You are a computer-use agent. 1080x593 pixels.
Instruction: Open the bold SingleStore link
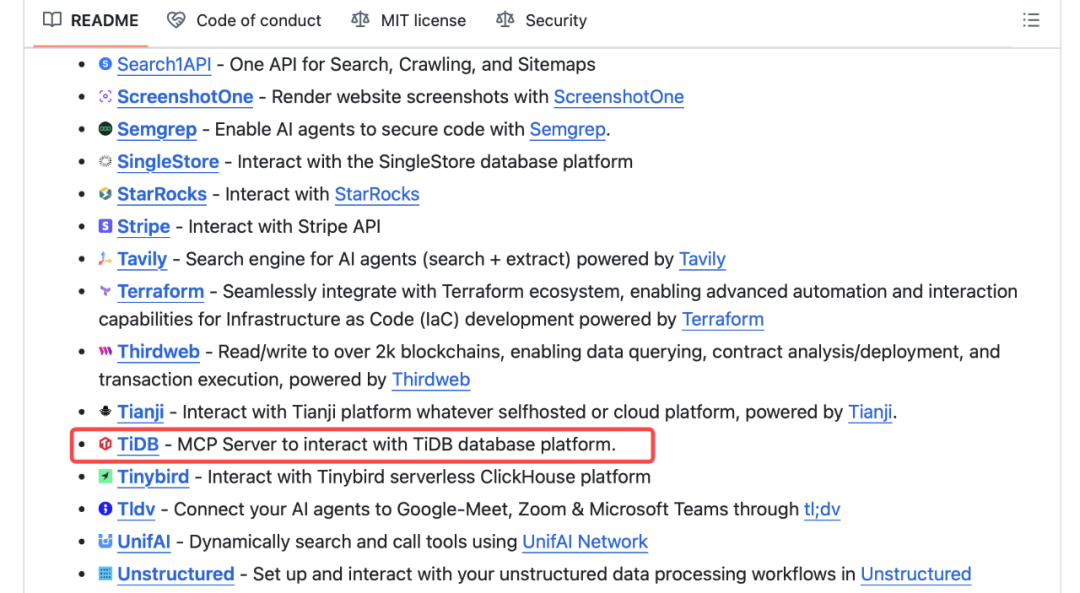(x=168, y=161)
